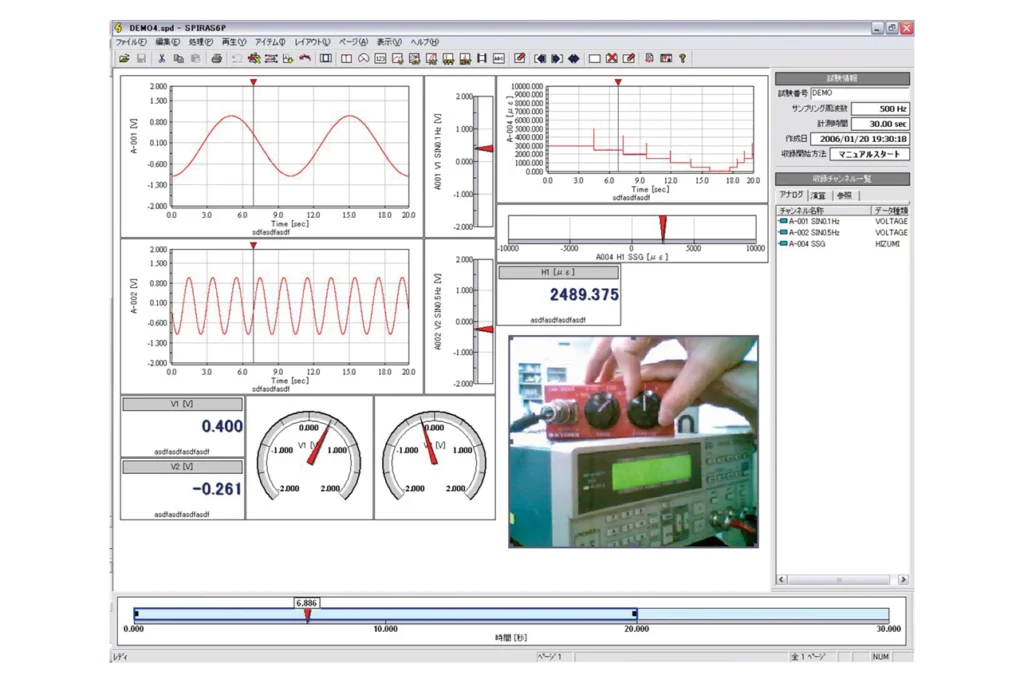Screen dimensions: 1024x683
Task: Open the ファイル(F) menu
Action: [131, 42]
